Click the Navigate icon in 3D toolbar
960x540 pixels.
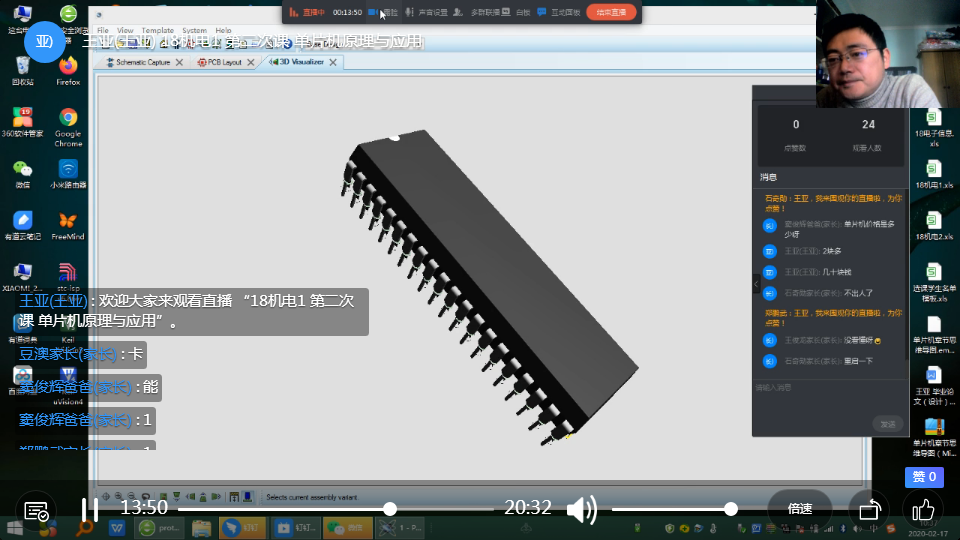coord(106,497)
